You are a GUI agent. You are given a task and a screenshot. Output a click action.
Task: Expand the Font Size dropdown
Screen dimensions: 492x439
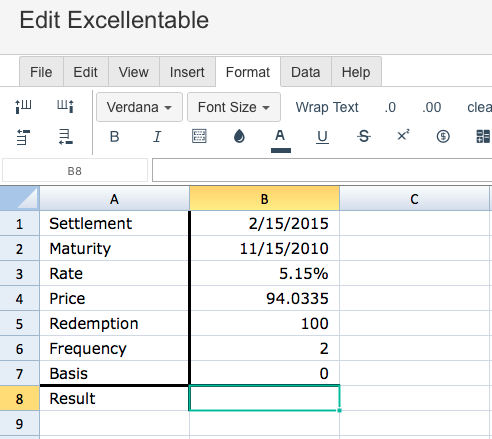coord(234,107)
